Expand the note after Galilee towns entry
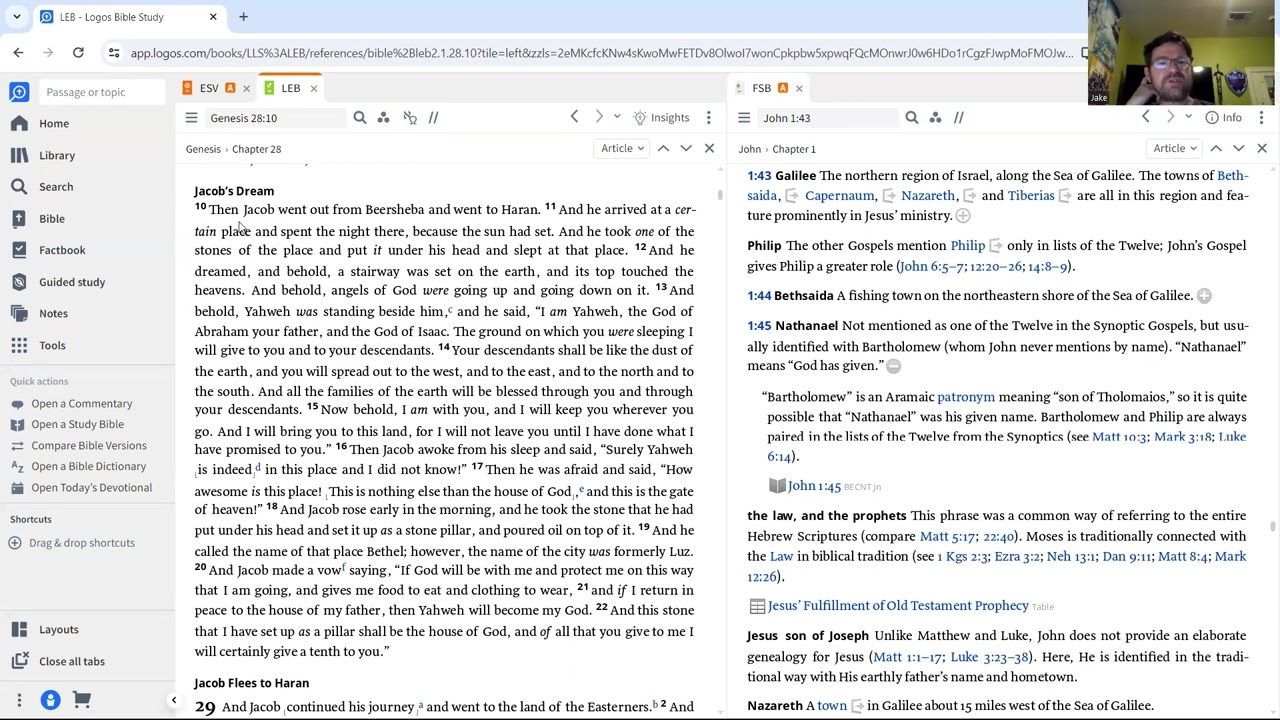Screen dimensions: 1280x720 click(963, 216)
